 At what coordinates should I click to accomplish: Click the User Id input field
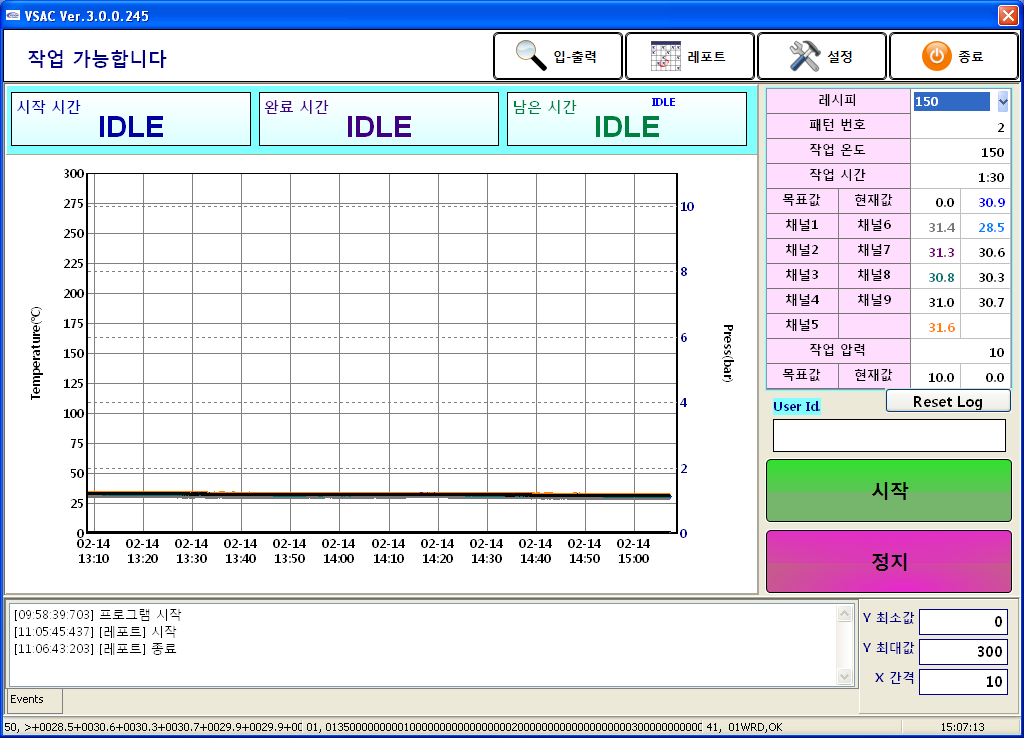coord(888,435)
